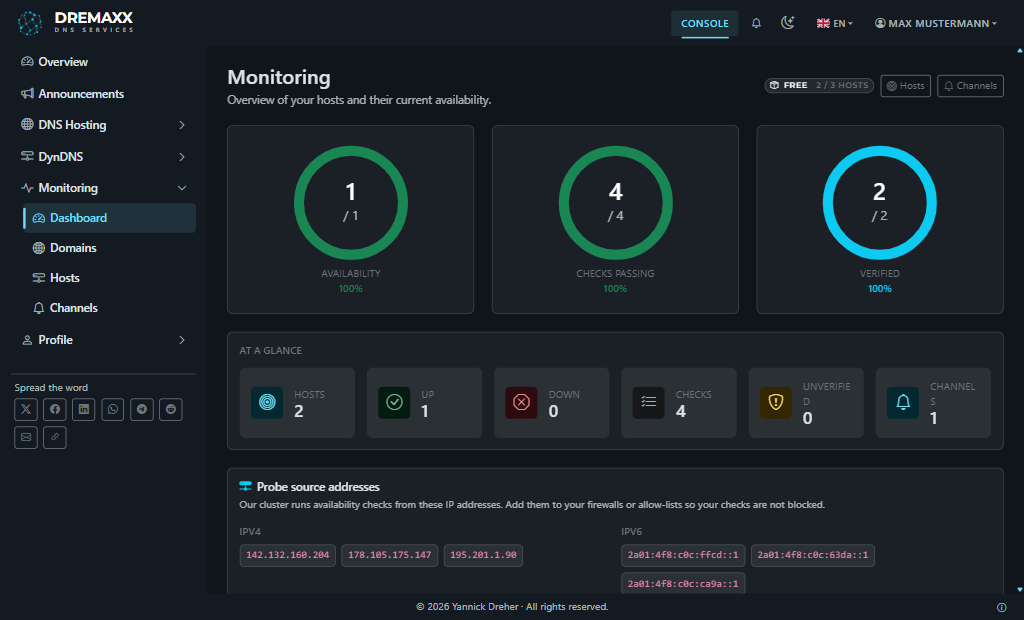1024x620 pixels.
Task: Open the notifications bell in top bar
Action: [756, 23]
